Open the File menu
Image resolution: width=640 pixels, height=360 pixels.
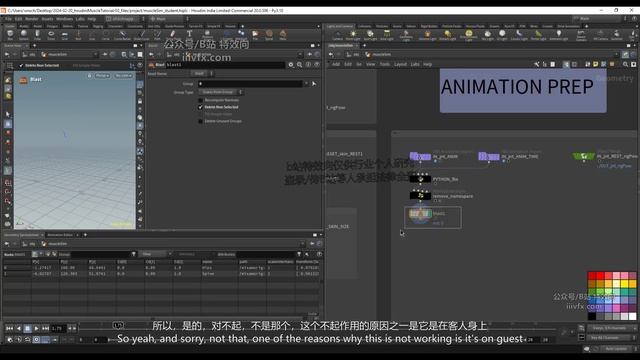8,19
